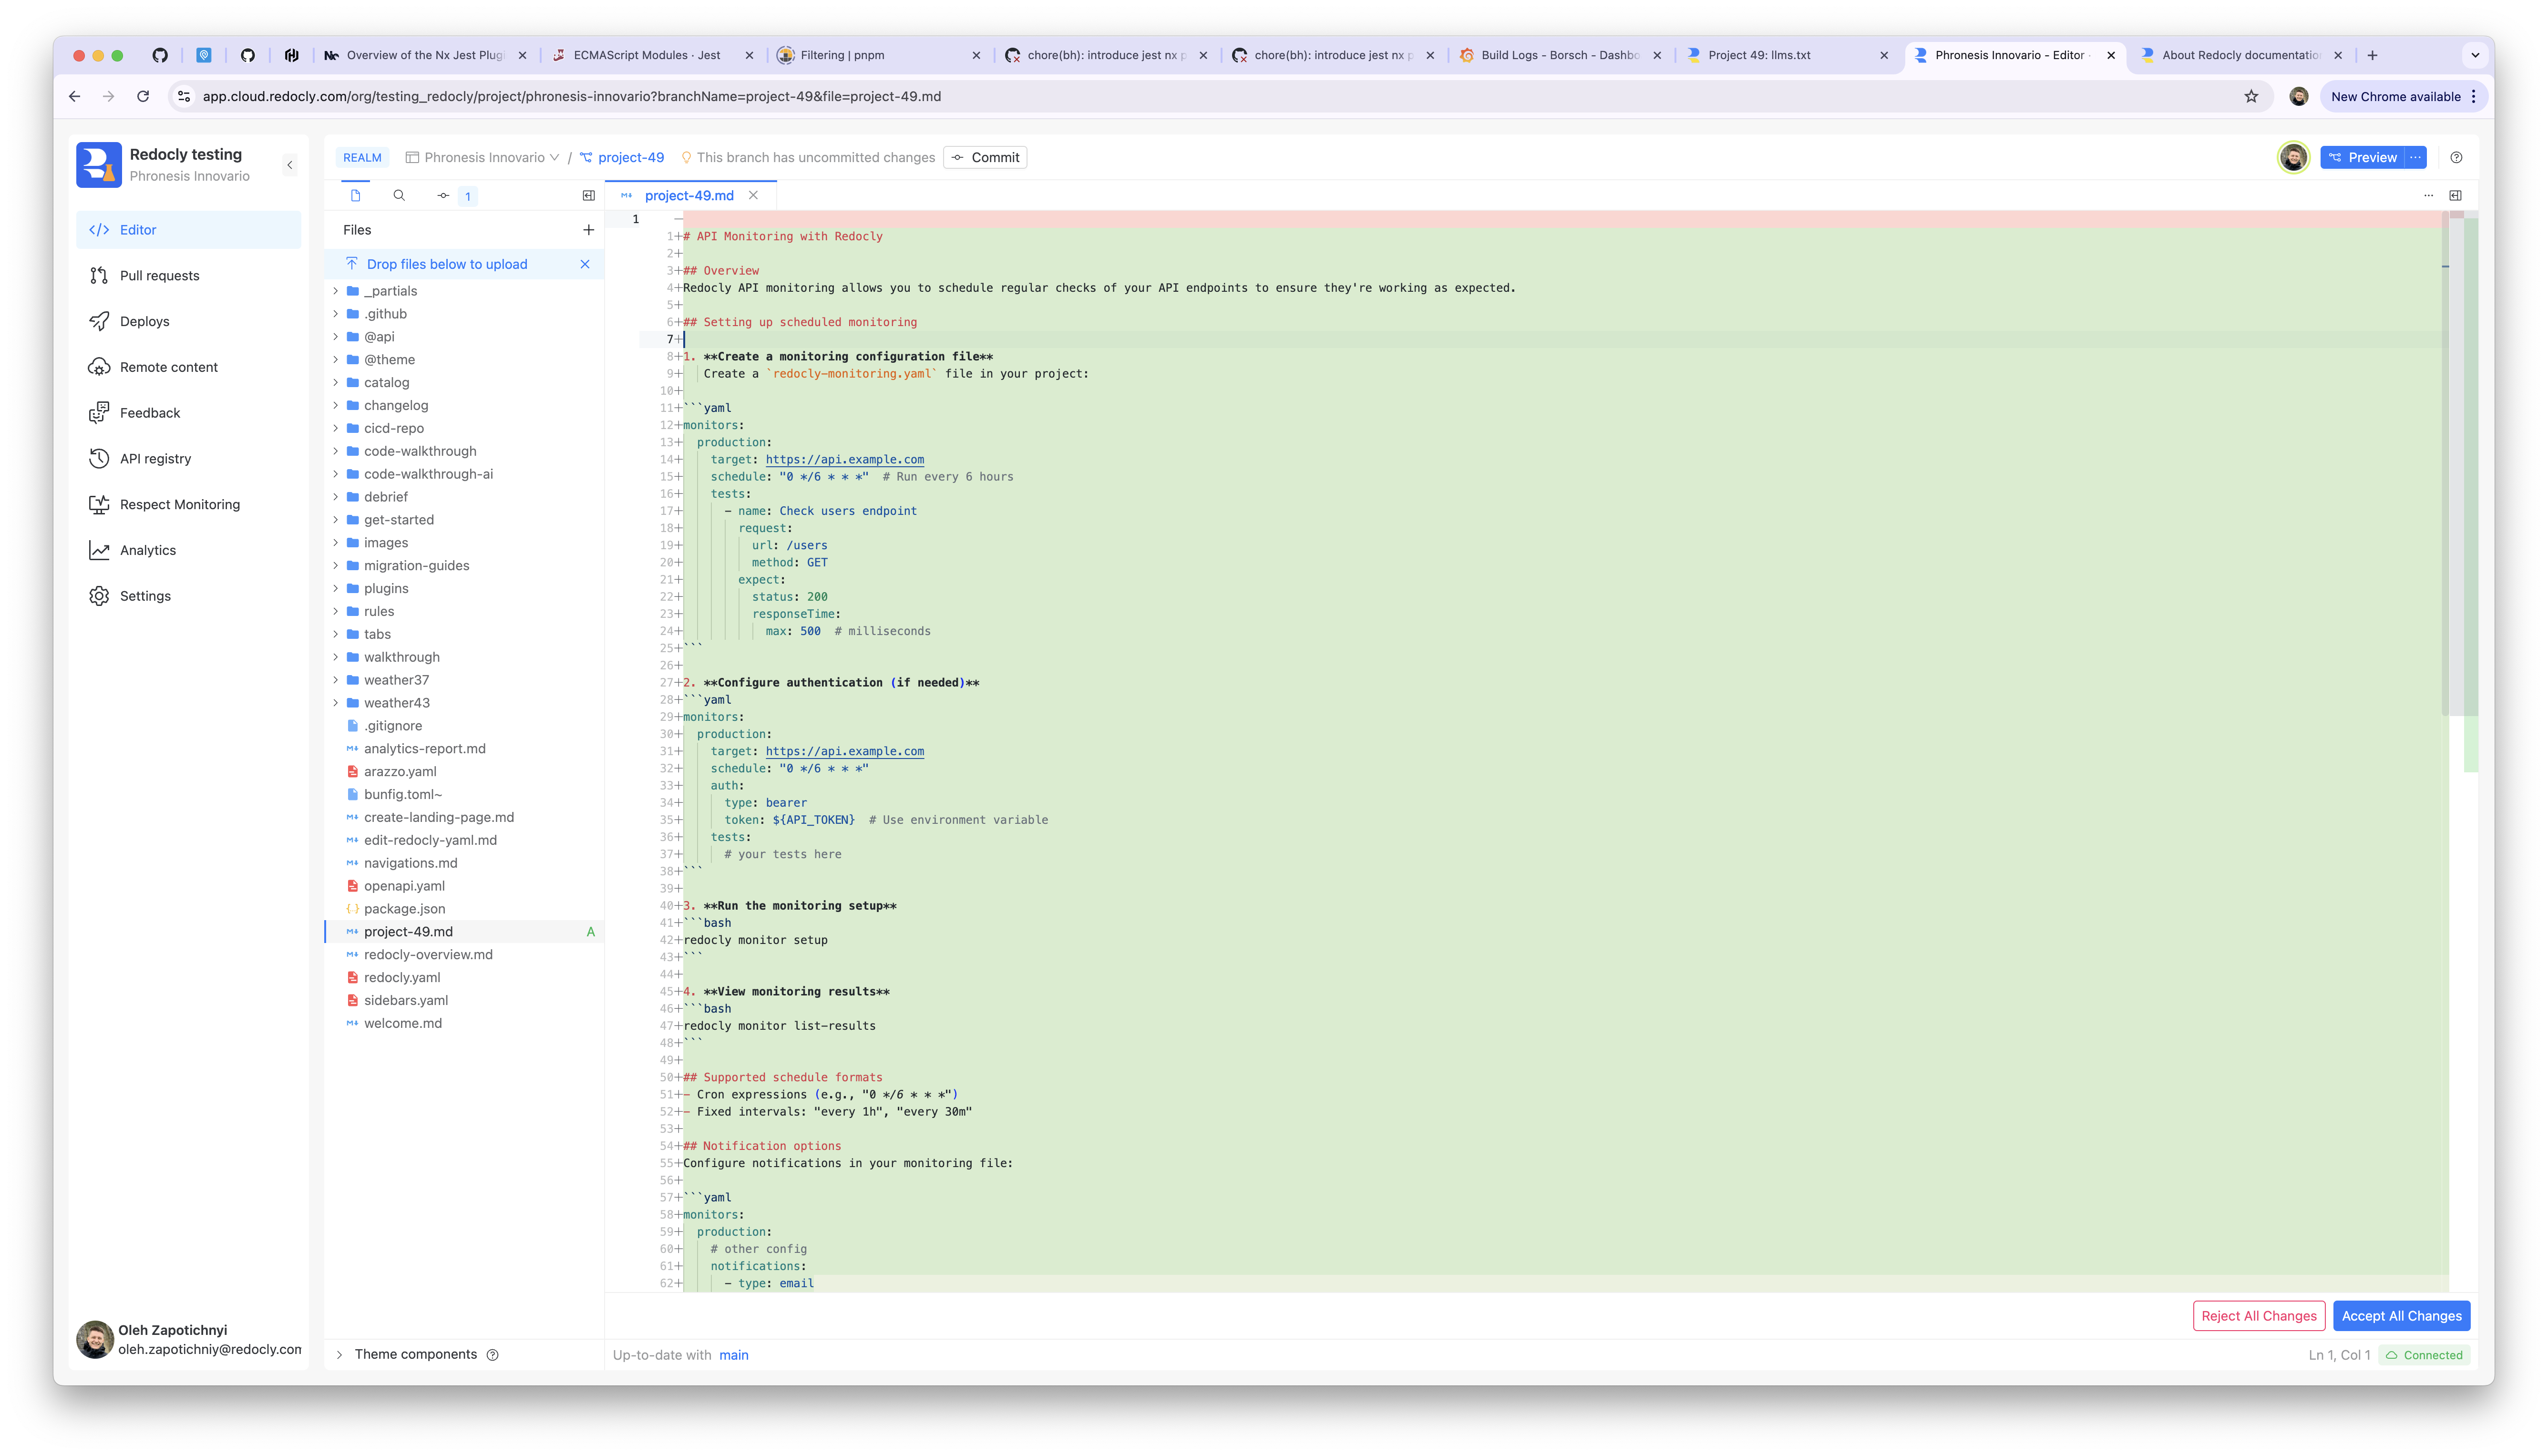Screen dimensions: 2548x1456
Task: Select the project-49 branch link
Action: [622, 158]
